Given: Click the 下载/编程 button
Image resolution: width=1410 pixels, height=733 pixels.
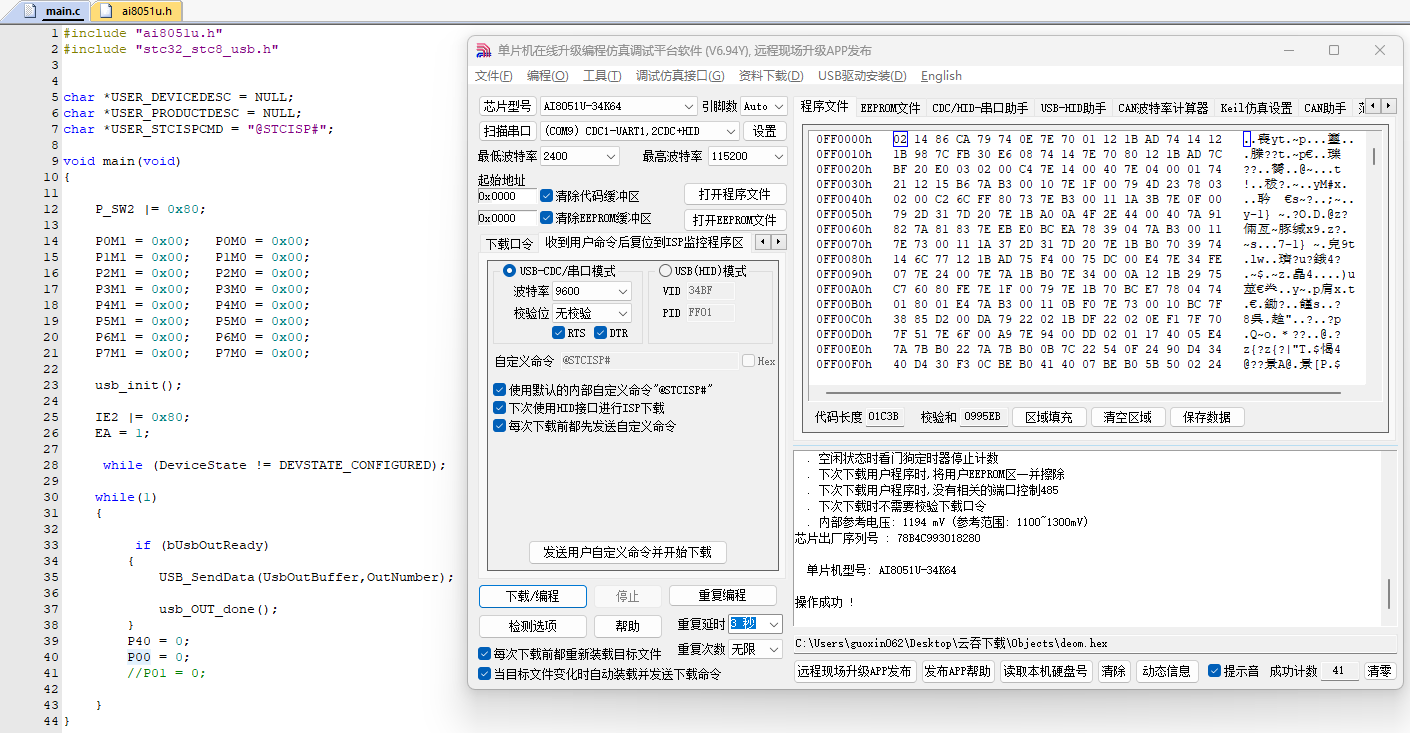Looking at the screenshot, I should click(532, 596).
